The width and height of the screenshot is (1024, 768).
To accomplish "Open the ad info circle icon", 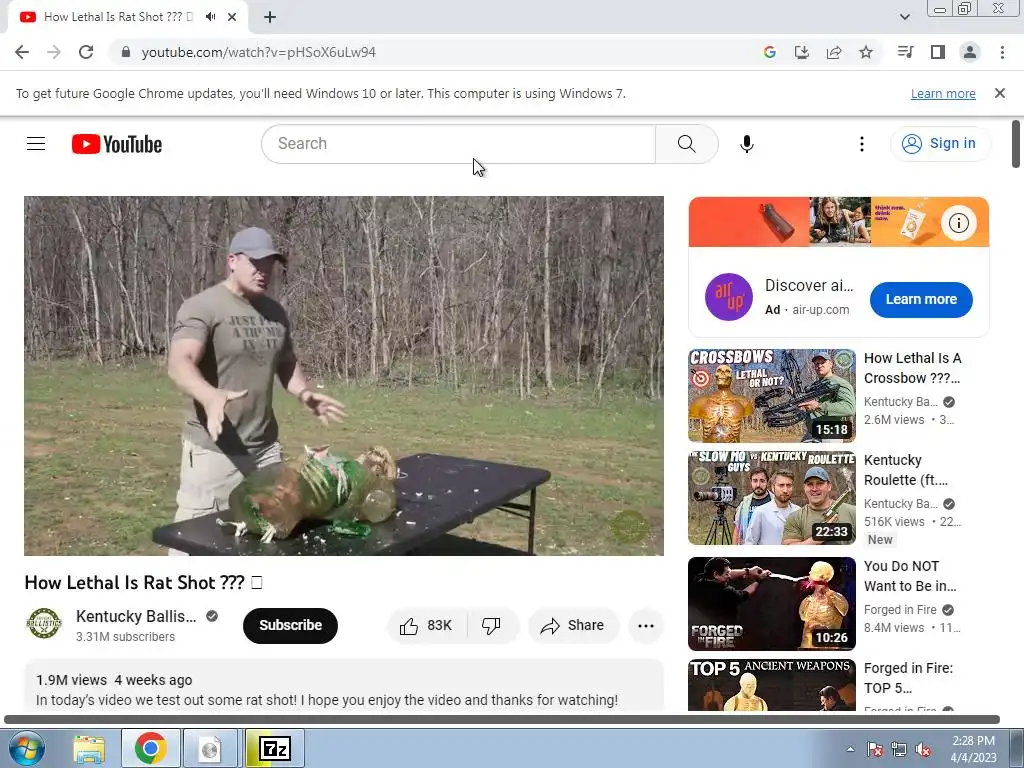I will [x=958, y=223].
